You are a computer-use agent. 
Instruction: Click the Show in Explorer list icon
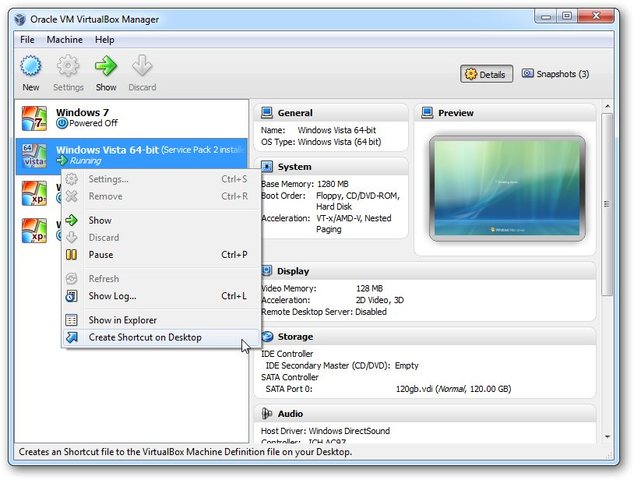(x=72, y=320)
